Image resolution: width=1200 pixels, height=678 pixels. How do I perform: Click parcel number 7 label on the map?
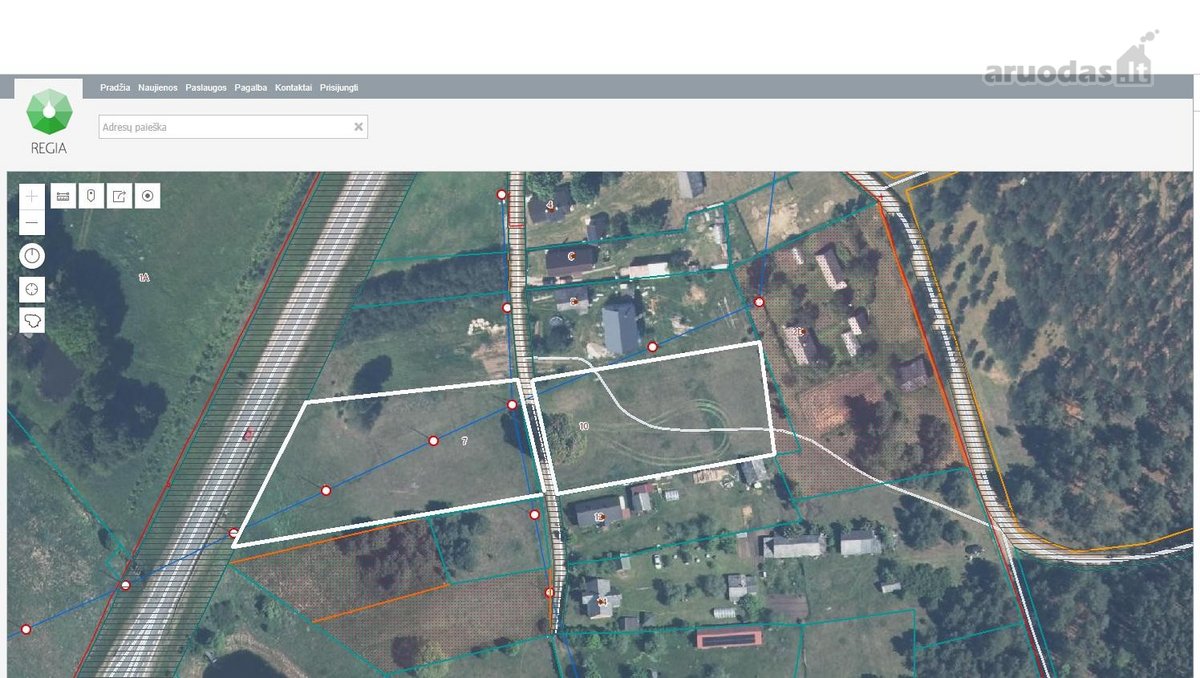tap(465, 440)
